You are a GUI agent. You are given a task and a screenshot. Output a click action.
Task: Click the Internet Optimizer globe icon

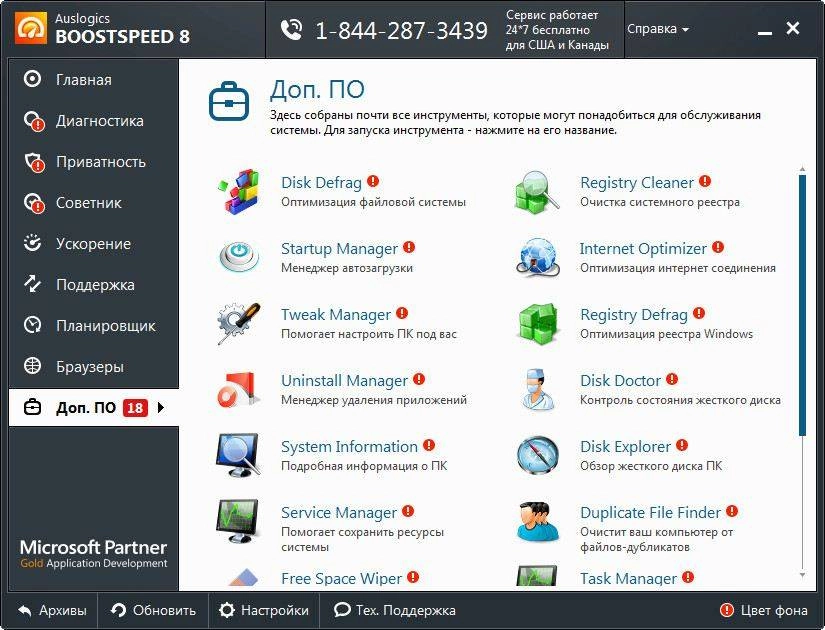point(537,257)
